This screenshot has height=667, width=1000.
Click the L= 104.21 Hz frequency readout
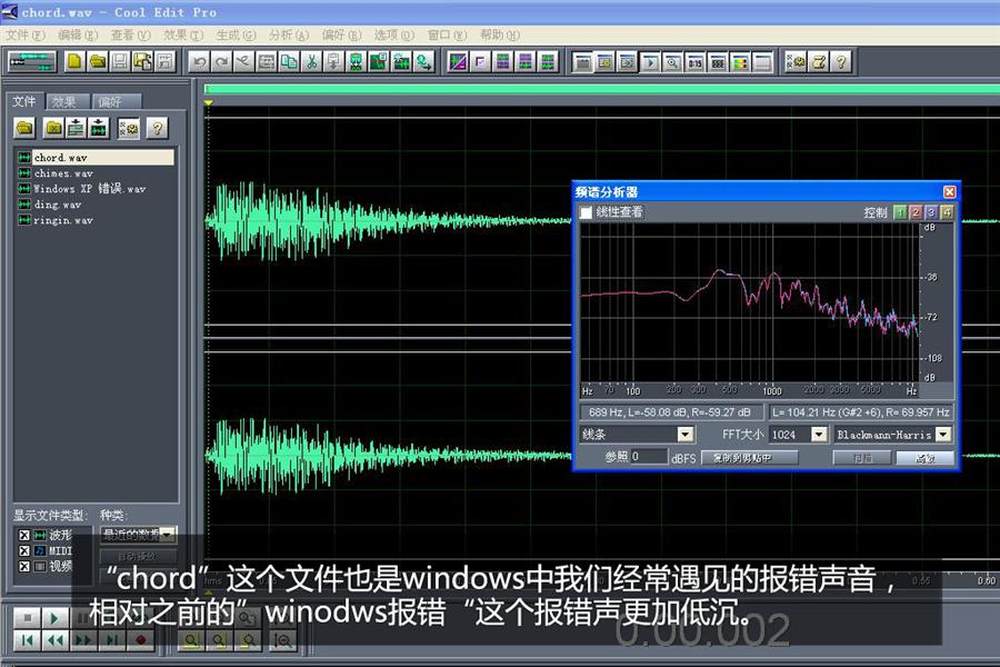(x=861, y=413)
